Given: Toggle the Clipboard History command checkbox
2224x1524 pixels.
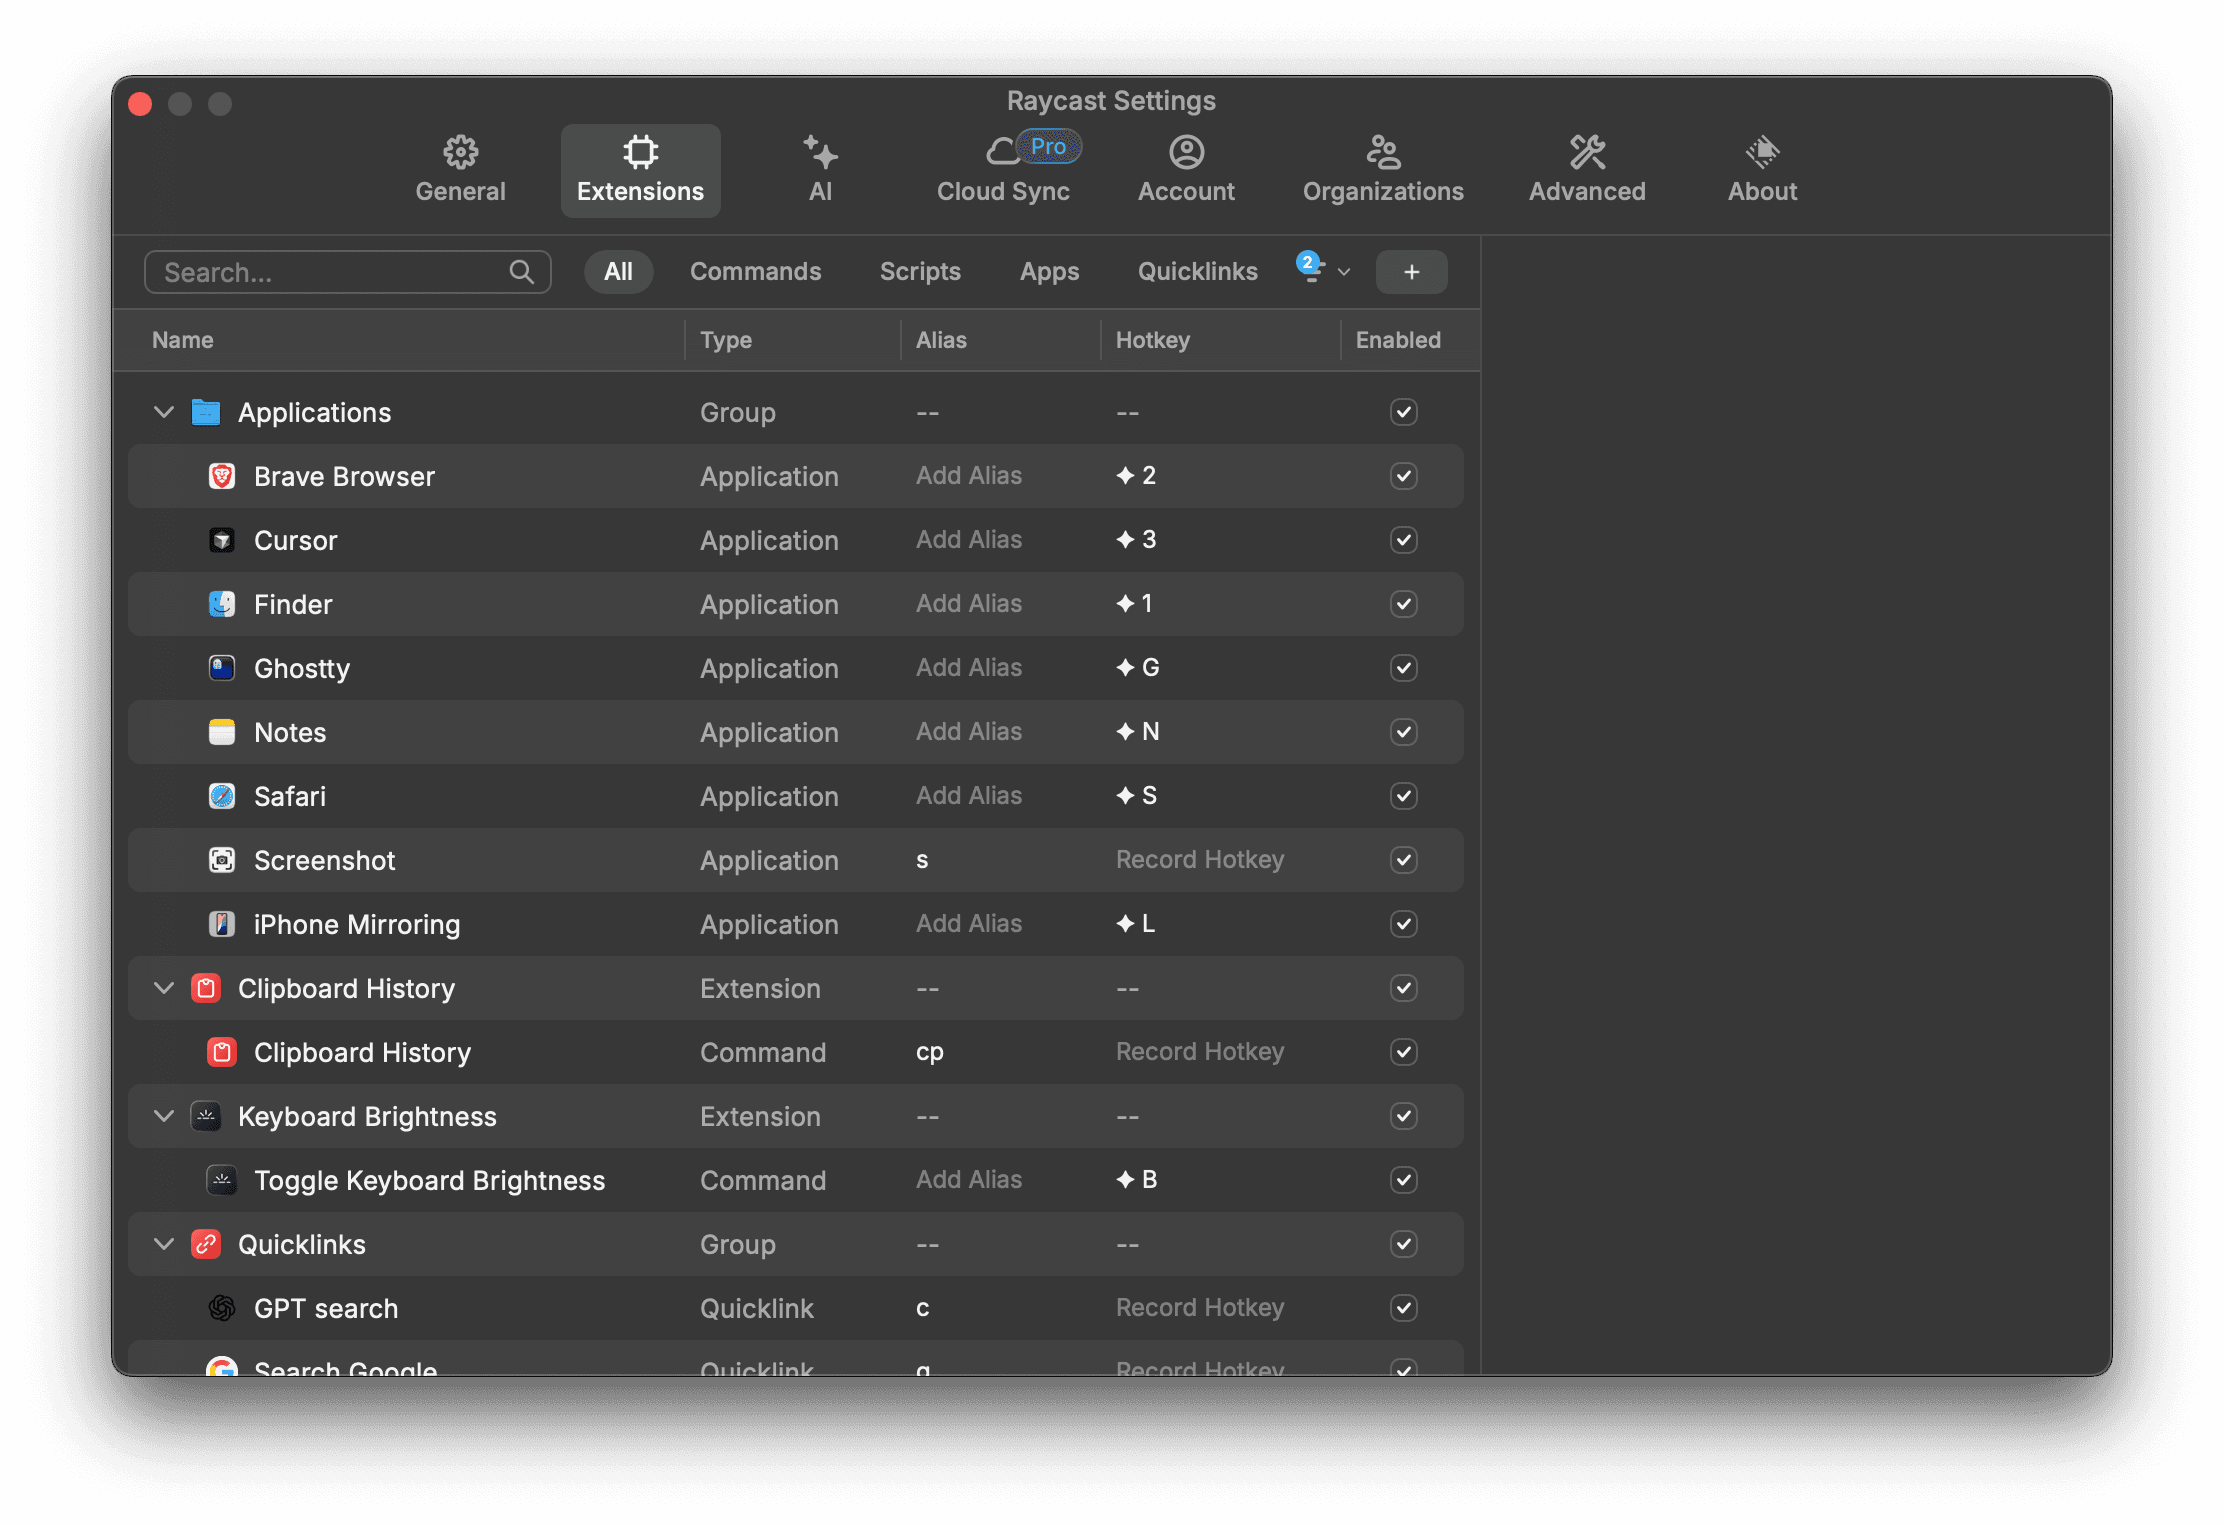Looking at the screenshot, I should coord(1403,1052).
